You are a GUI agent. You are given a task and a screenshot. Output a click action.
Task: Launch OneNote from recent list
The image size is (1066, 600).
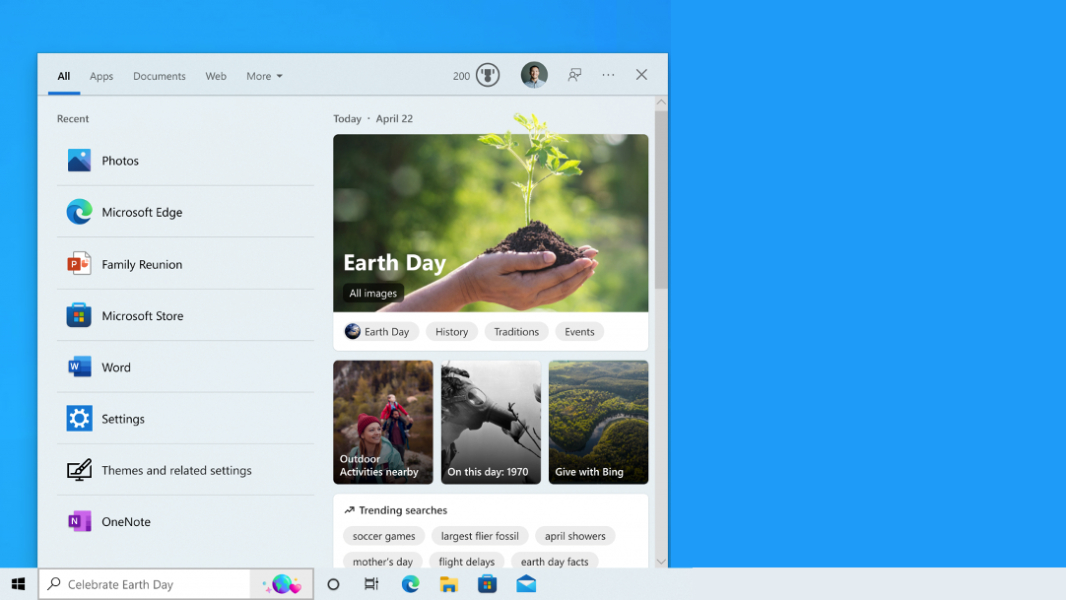125,522
